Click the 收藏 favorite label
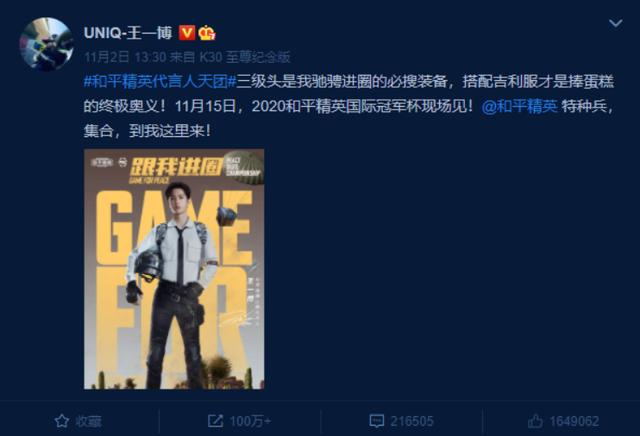 [x=88, y=421]
